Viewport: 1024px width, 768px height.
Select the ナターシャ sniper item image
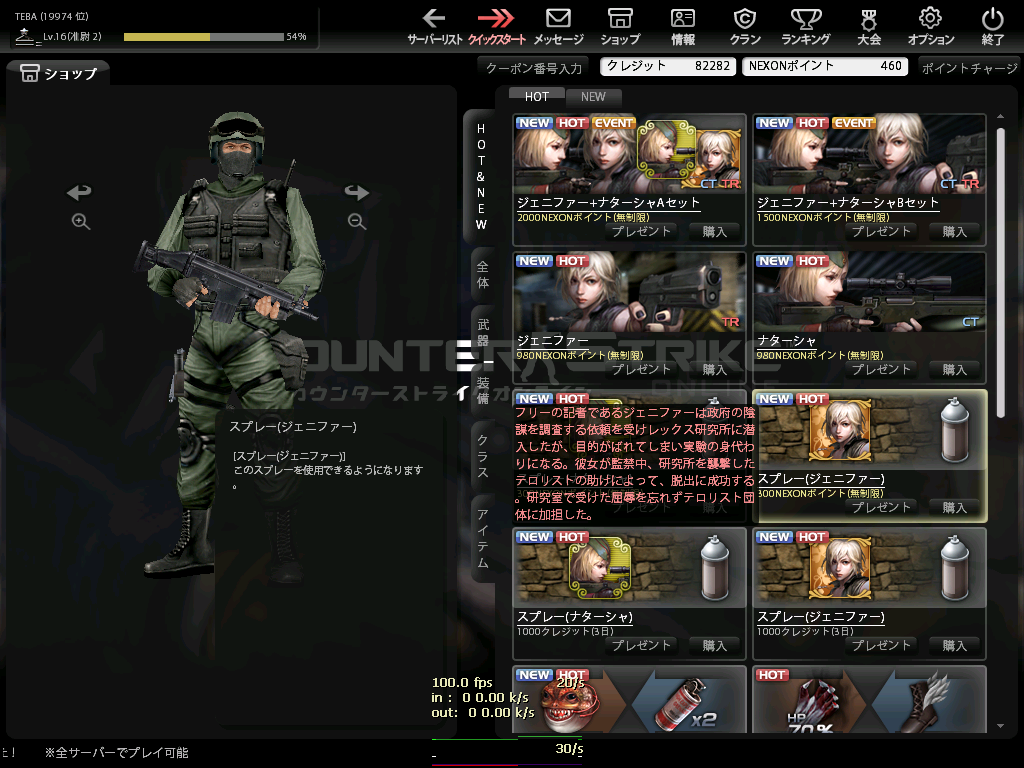(869, 292)
